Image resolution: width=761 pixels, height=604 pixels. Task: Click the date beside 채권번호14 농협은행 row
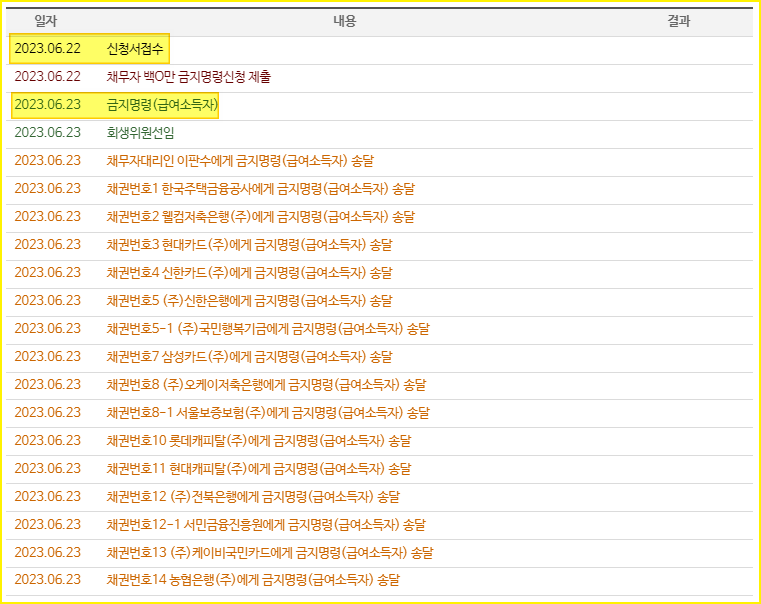[48, 580]
